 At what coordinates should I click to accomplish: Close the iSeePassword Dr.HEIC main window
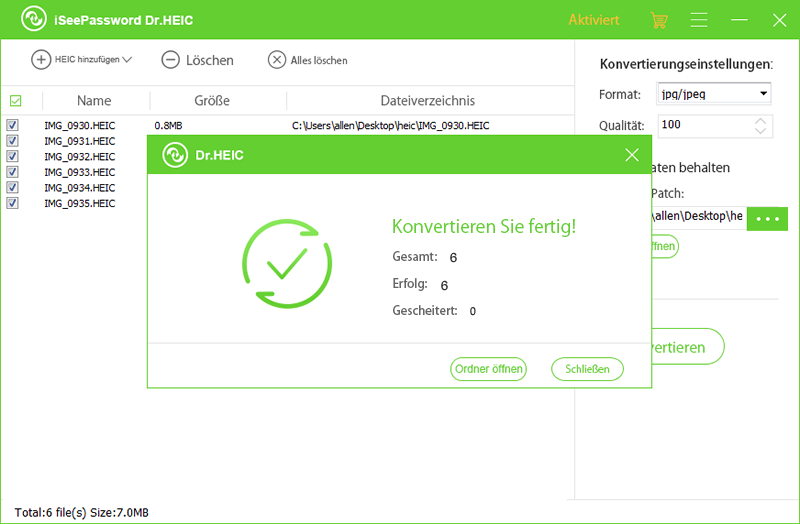(779, 20)
